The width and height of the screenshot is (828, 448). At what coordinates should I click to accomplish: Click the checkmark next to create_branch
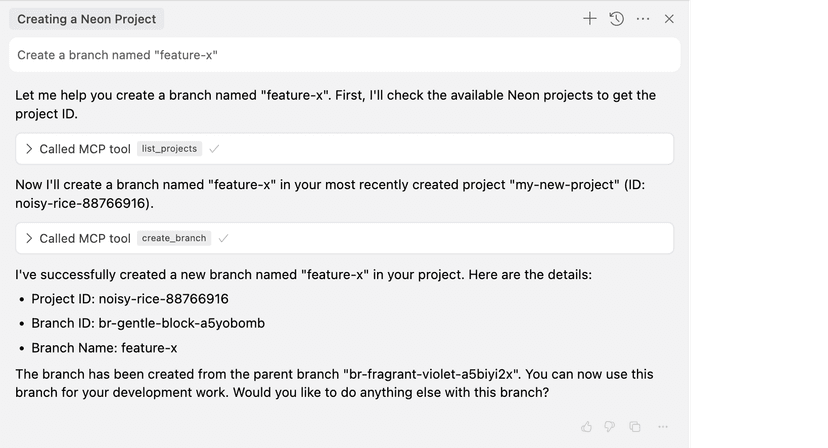[x=223, y=238]
